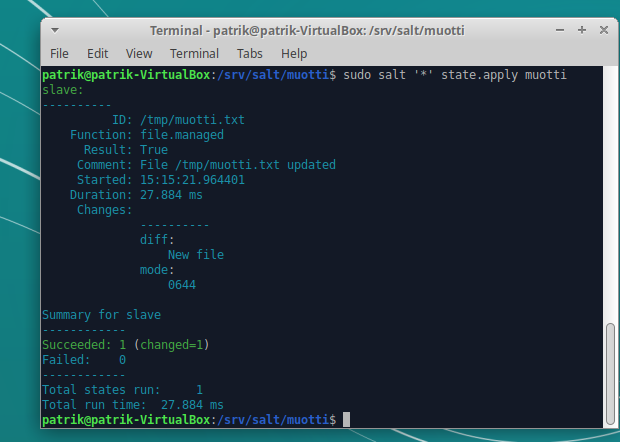Open the Edit menu
Screen dimensions: 620x442
[x=97, y=53]
